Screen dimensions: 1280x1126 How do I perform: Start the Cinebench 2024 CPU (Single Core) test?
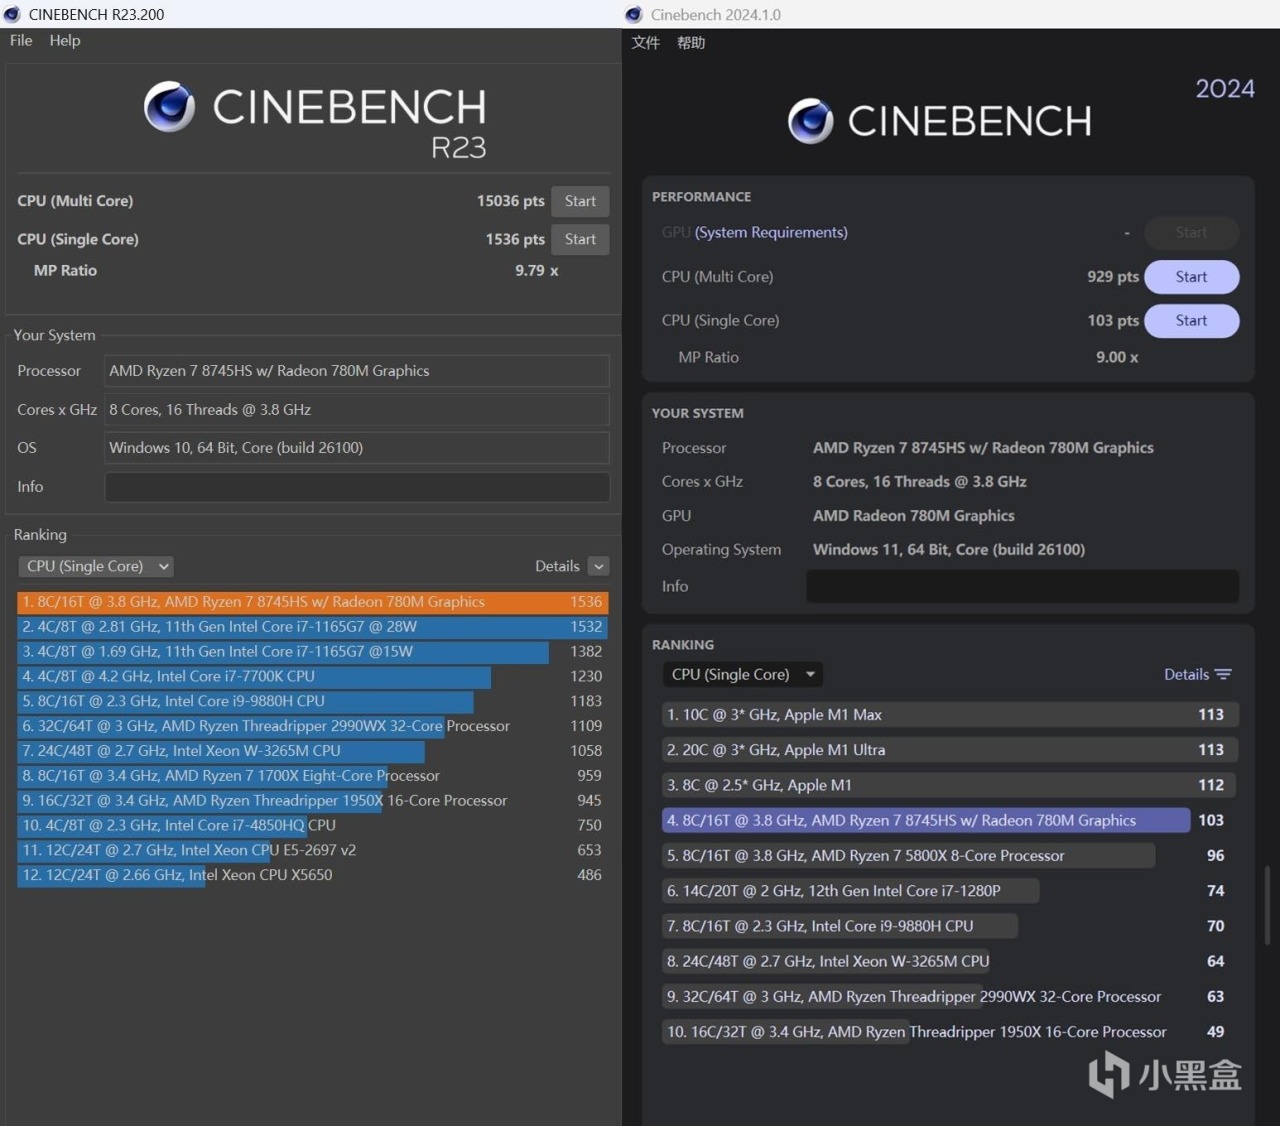point(1191,320)
